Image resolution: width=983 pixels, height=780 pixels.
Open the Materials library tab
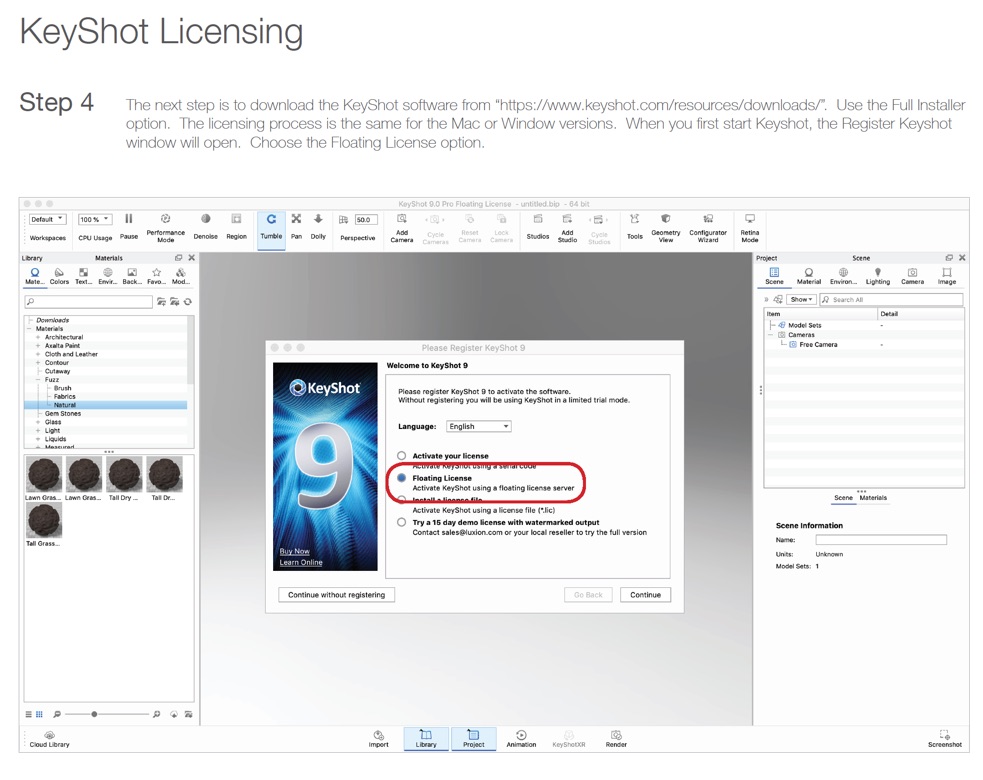[x=34, y=276]
